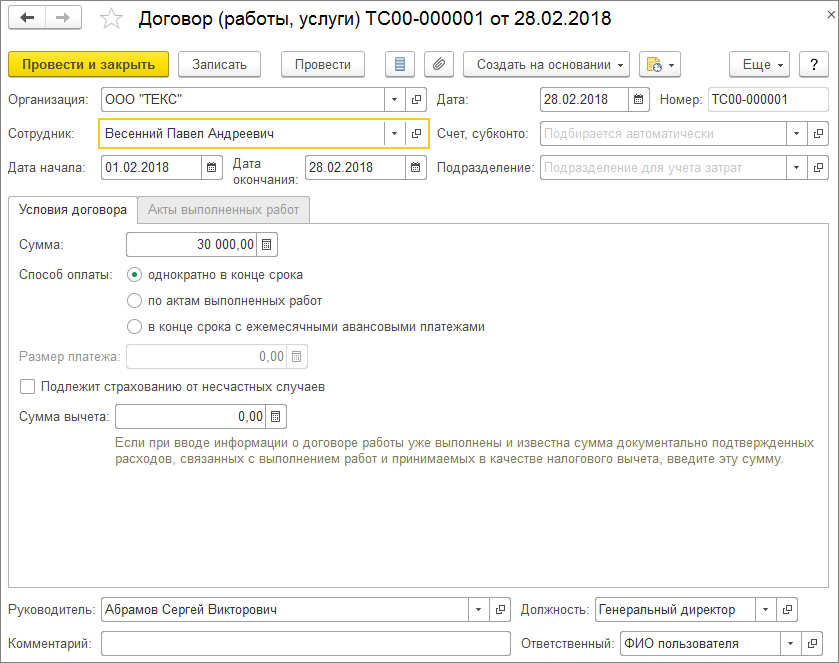
Task: Switch to 'Акты выполненных работ' tab
Action: coord(224,210)
